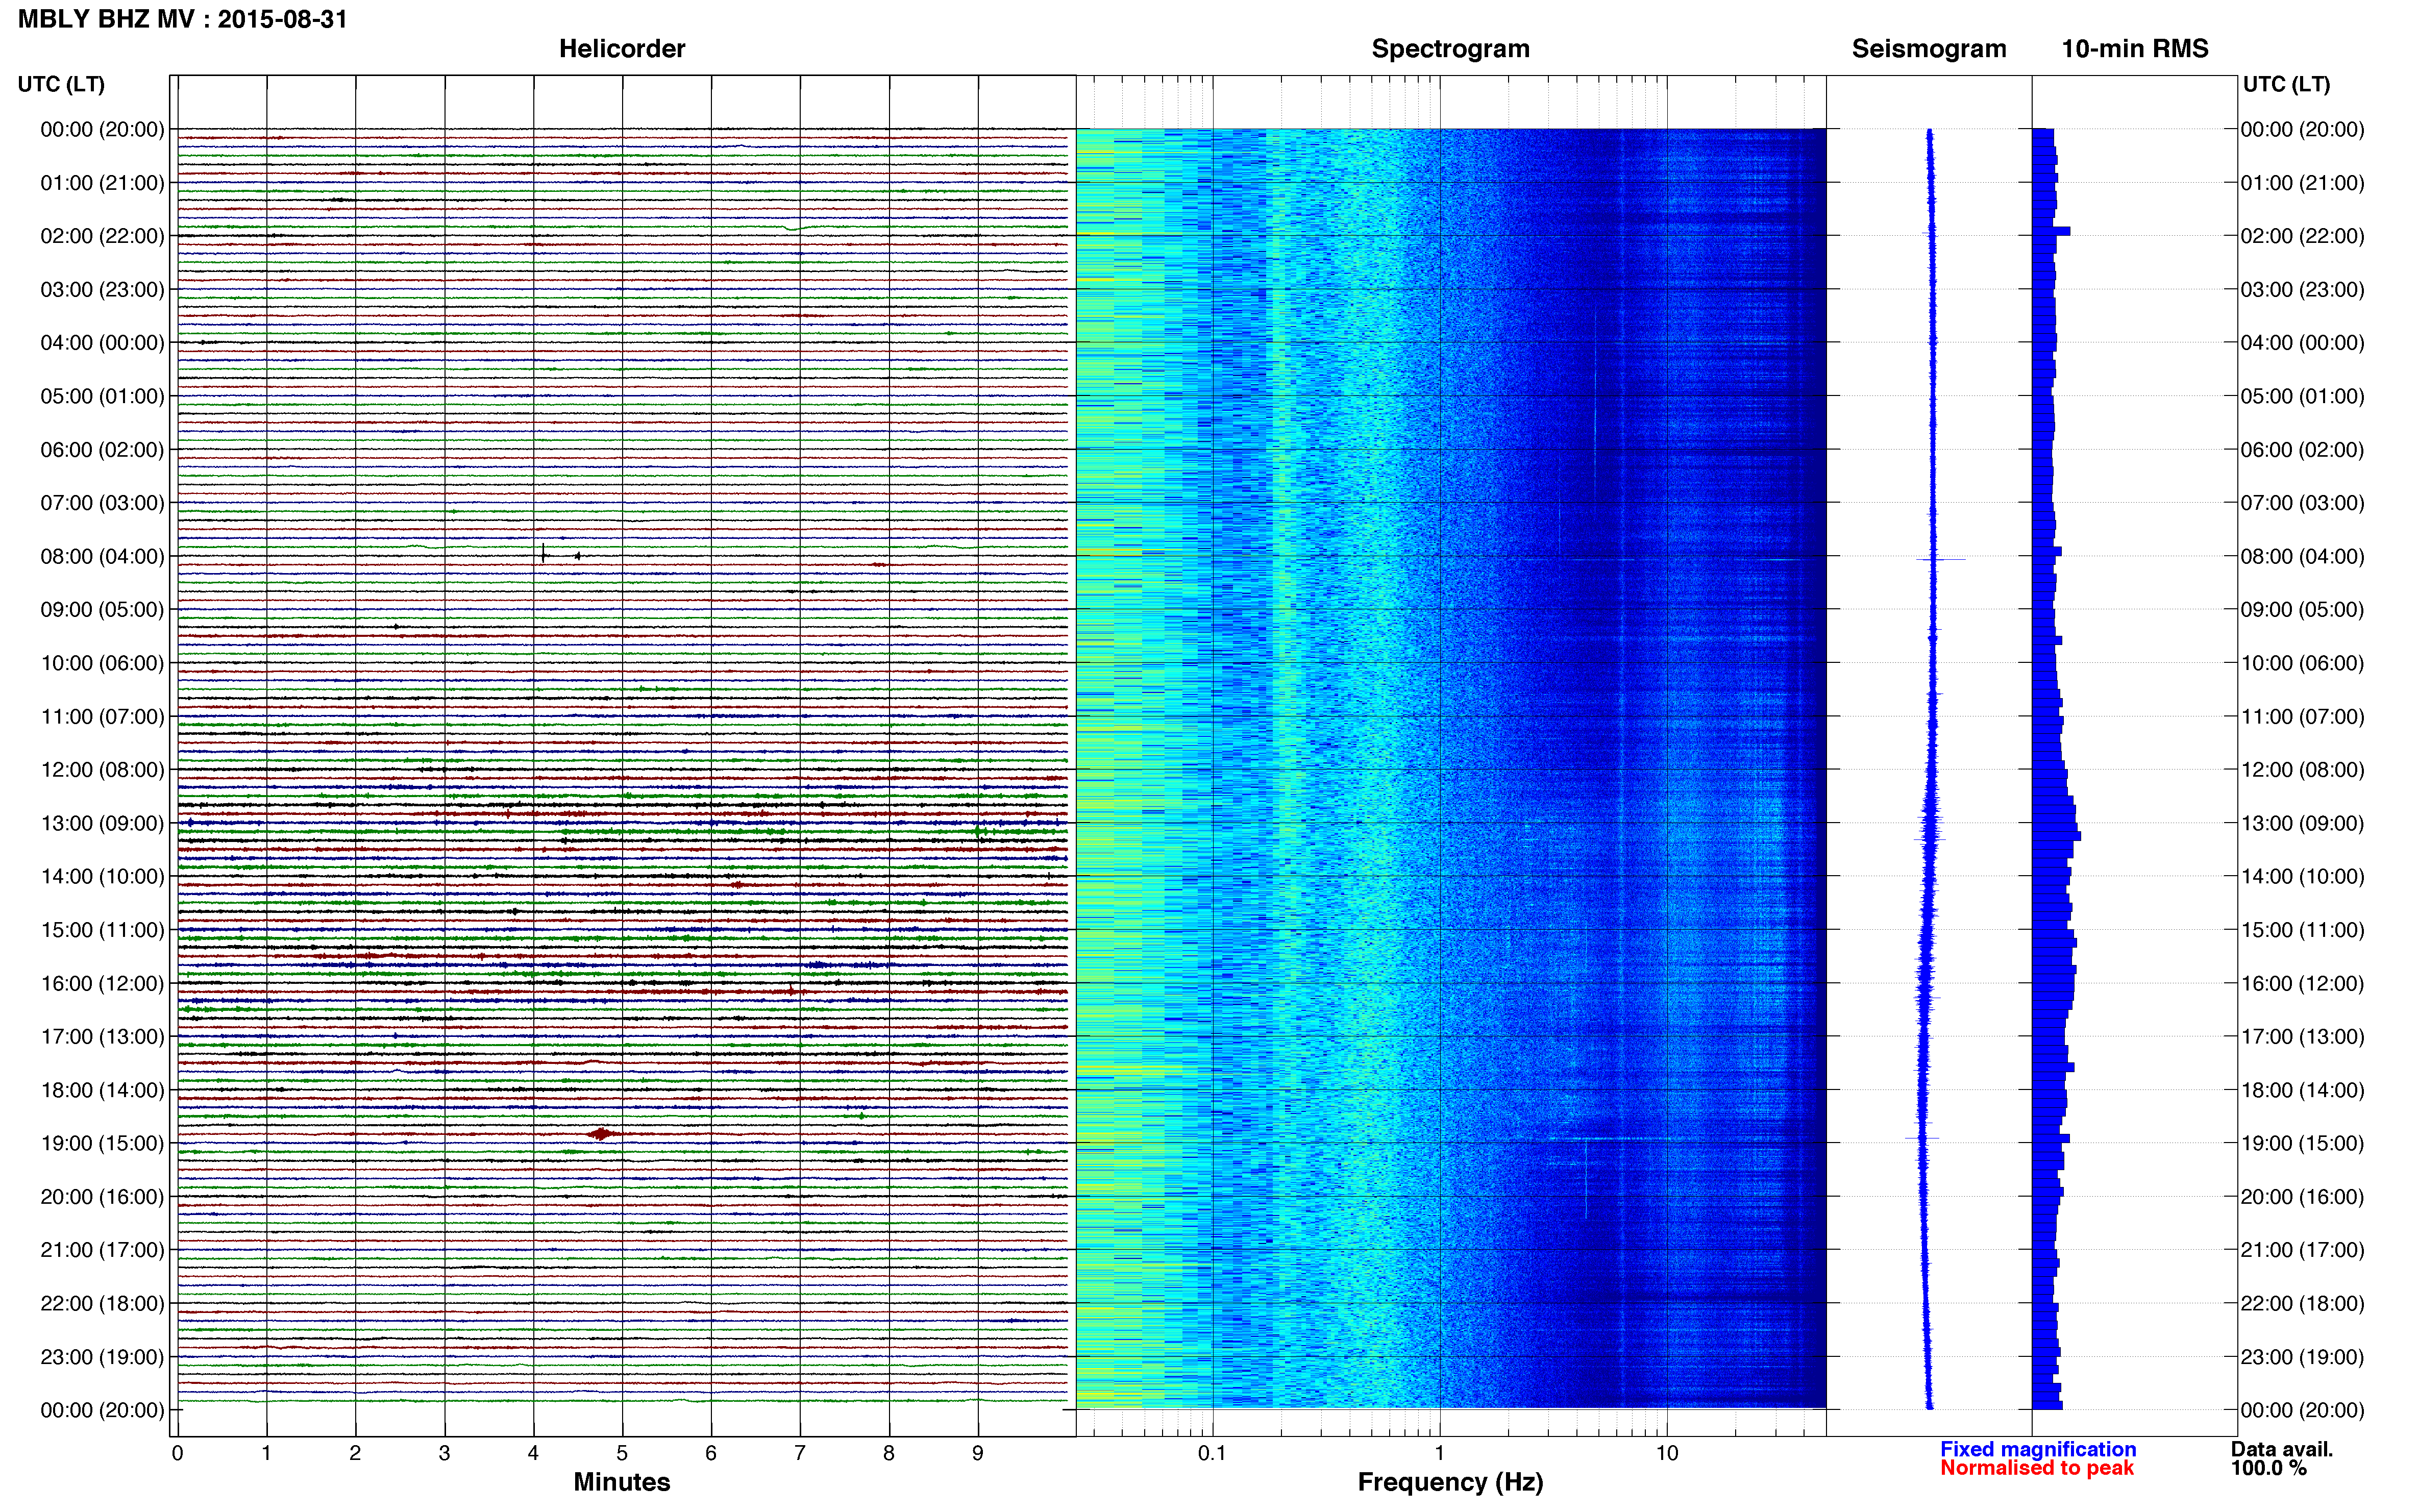
Task: Click '12:00 (08:00)' on the helicorder time axis
Action: pos(102,770)
